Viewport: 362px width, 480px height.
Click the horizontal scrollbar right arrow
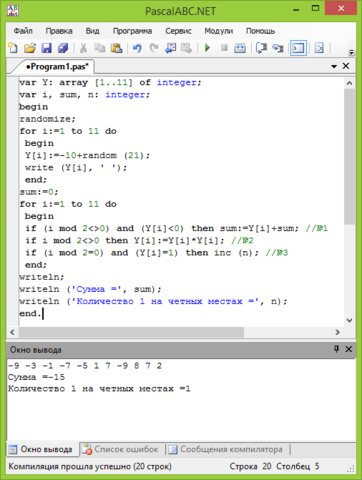(337, 332)
